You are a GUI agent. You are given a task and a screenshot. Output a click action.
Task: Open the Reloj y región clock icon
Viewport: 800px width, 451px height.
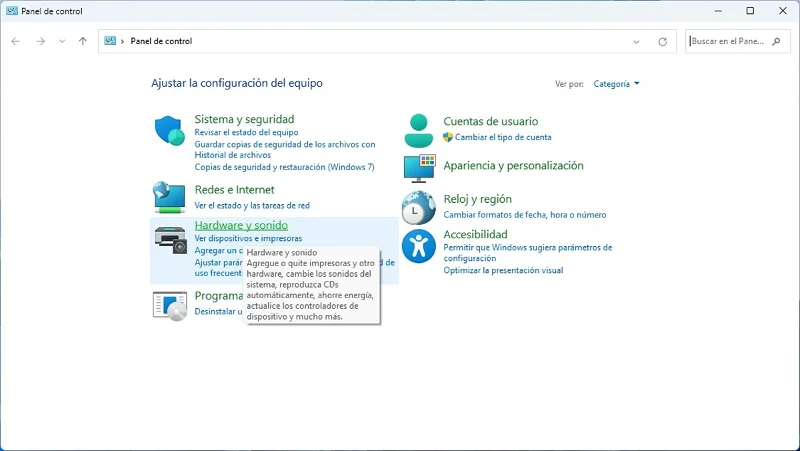coord(418,208)
